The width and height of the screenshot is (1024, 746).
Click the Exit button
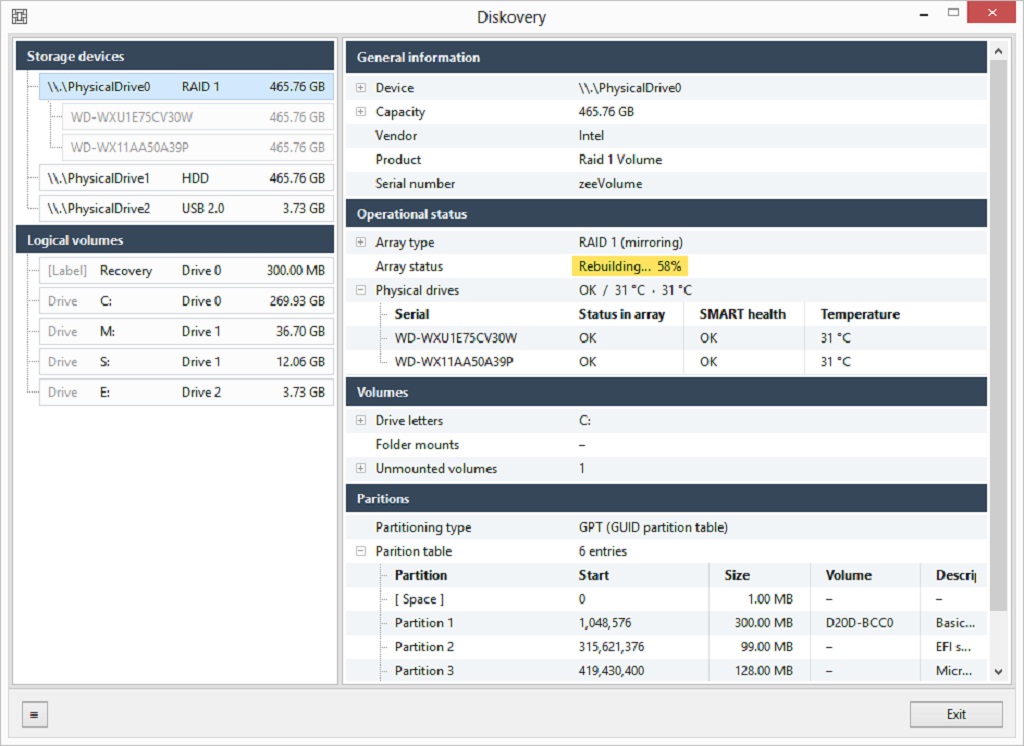[956, 715]
